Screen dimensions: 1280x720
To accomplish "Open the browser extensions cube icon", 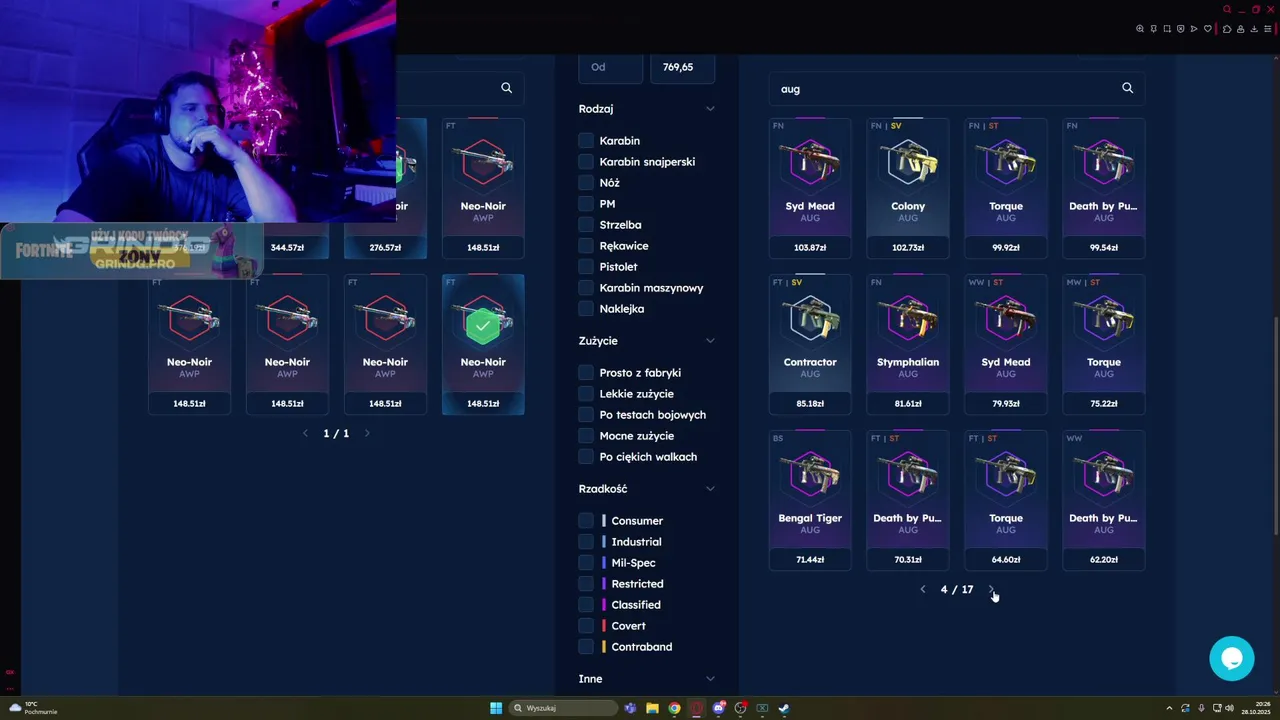I will coord(1227,29).
